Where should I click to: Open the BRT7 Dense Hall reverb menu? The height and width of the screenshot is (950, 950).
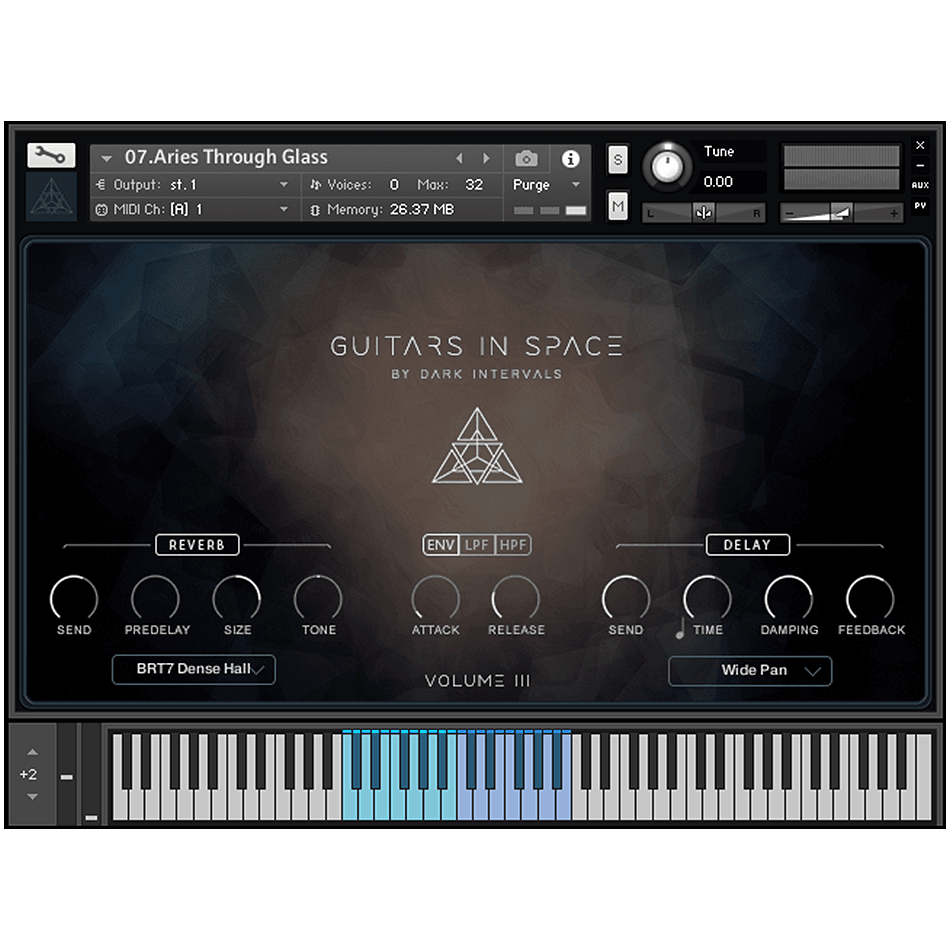[x=193, y=670]
